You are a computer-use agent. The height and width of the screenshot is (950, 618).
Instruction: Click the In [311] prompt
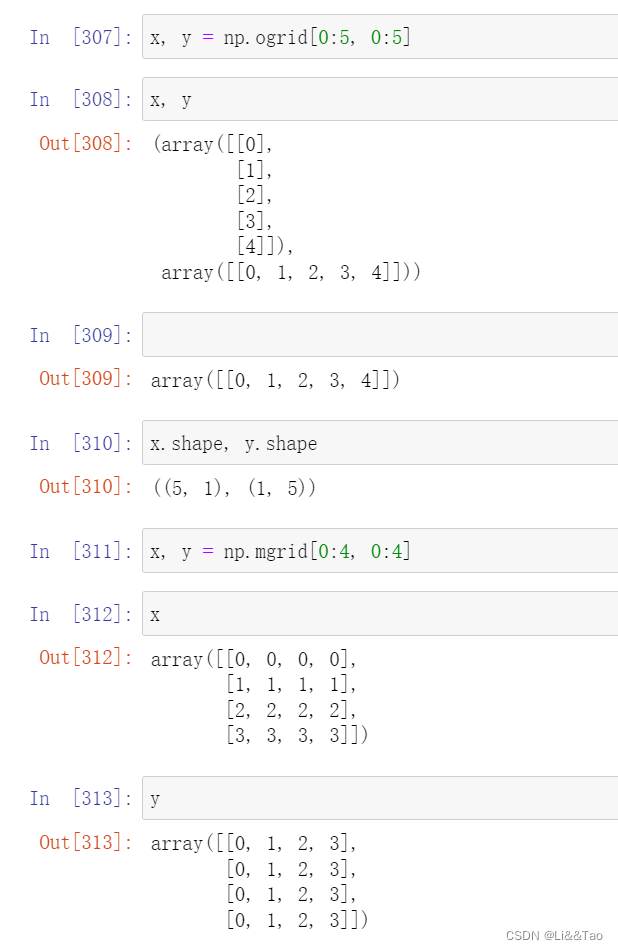pos(81,551)
